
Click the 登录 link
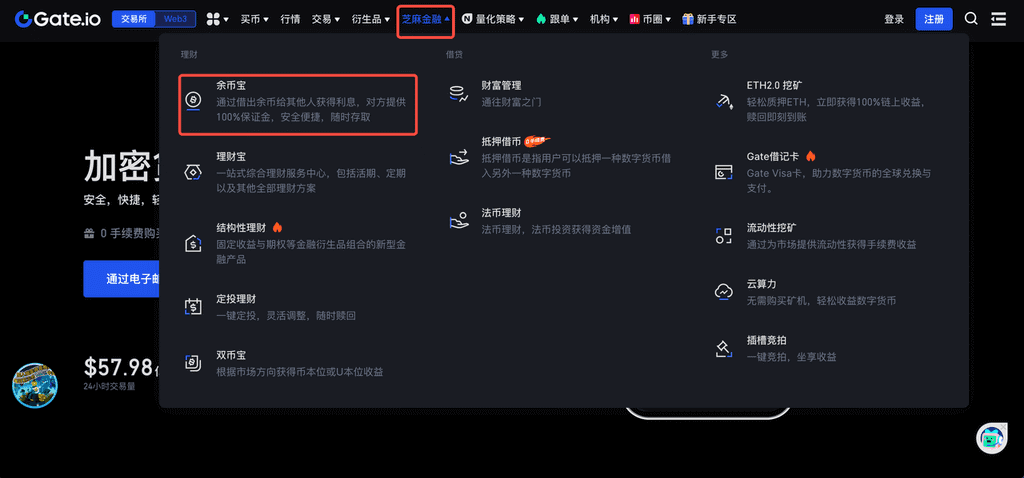point(894,19)
